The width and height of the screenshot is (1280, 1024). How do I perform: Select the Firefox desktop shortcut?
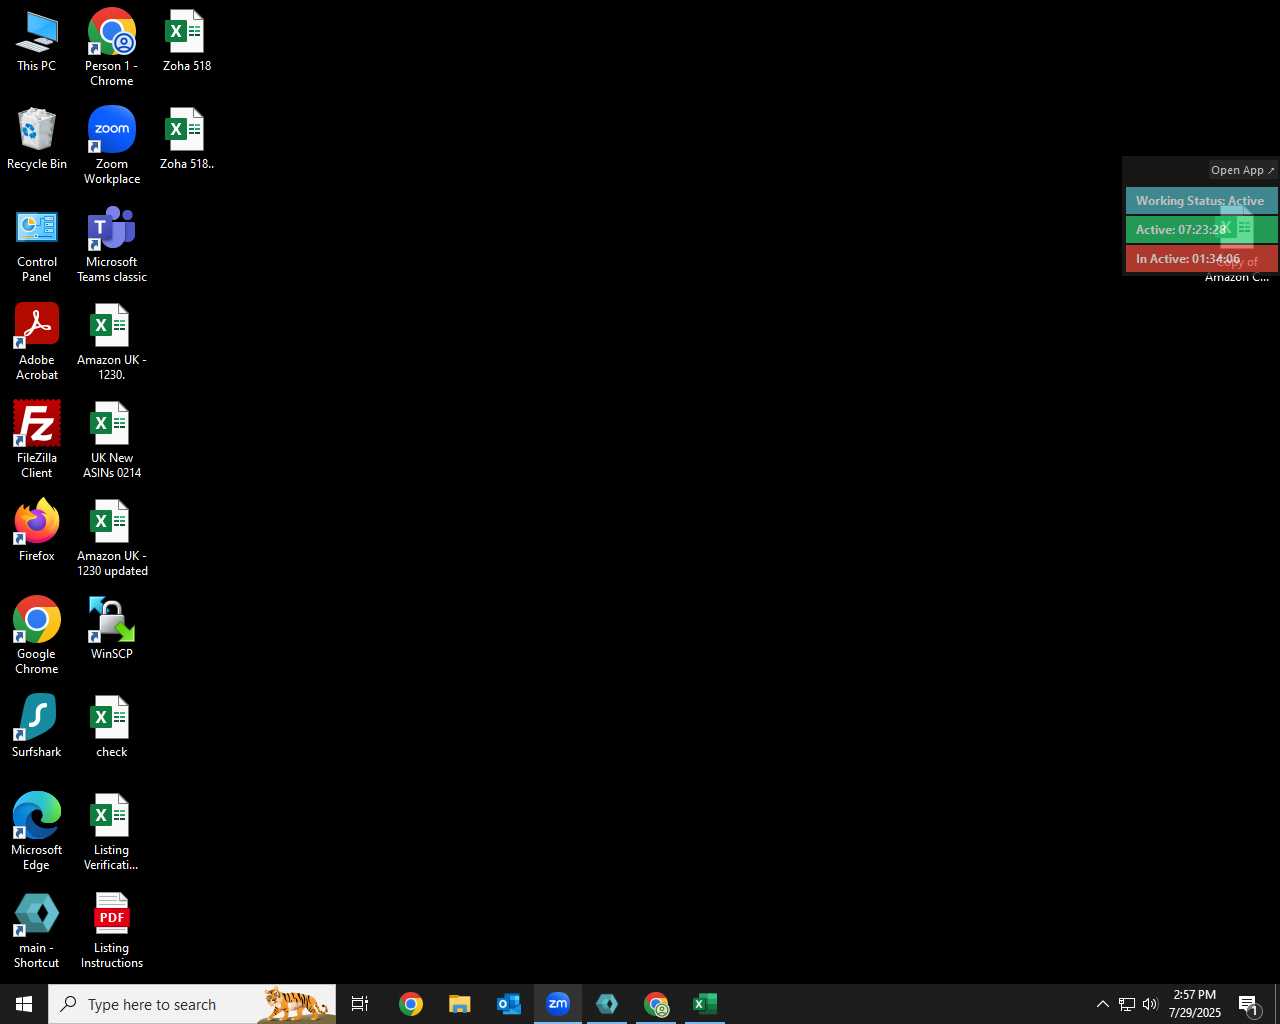tap(37, 531)
